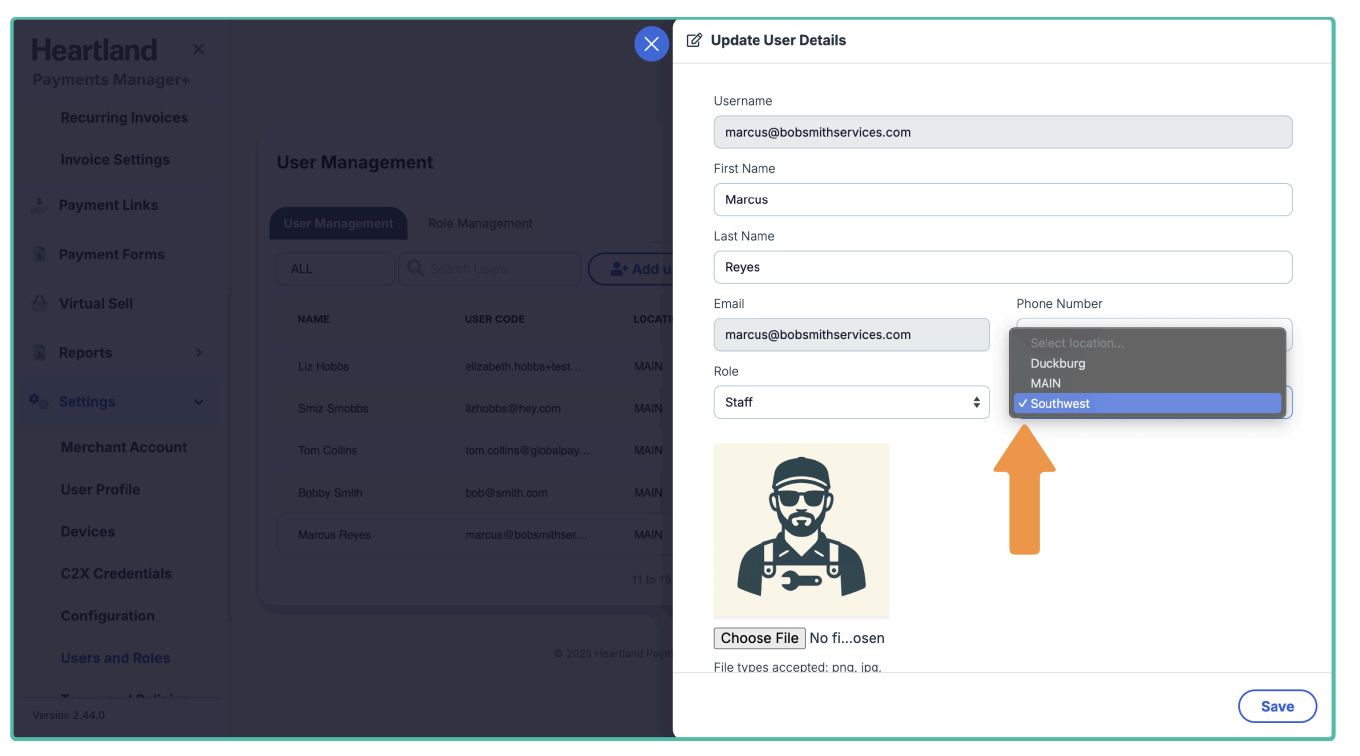Choose the Southwest location option
Image resolution: width=1360 pixels, height=756 pixels.
tap(1060, 403)
